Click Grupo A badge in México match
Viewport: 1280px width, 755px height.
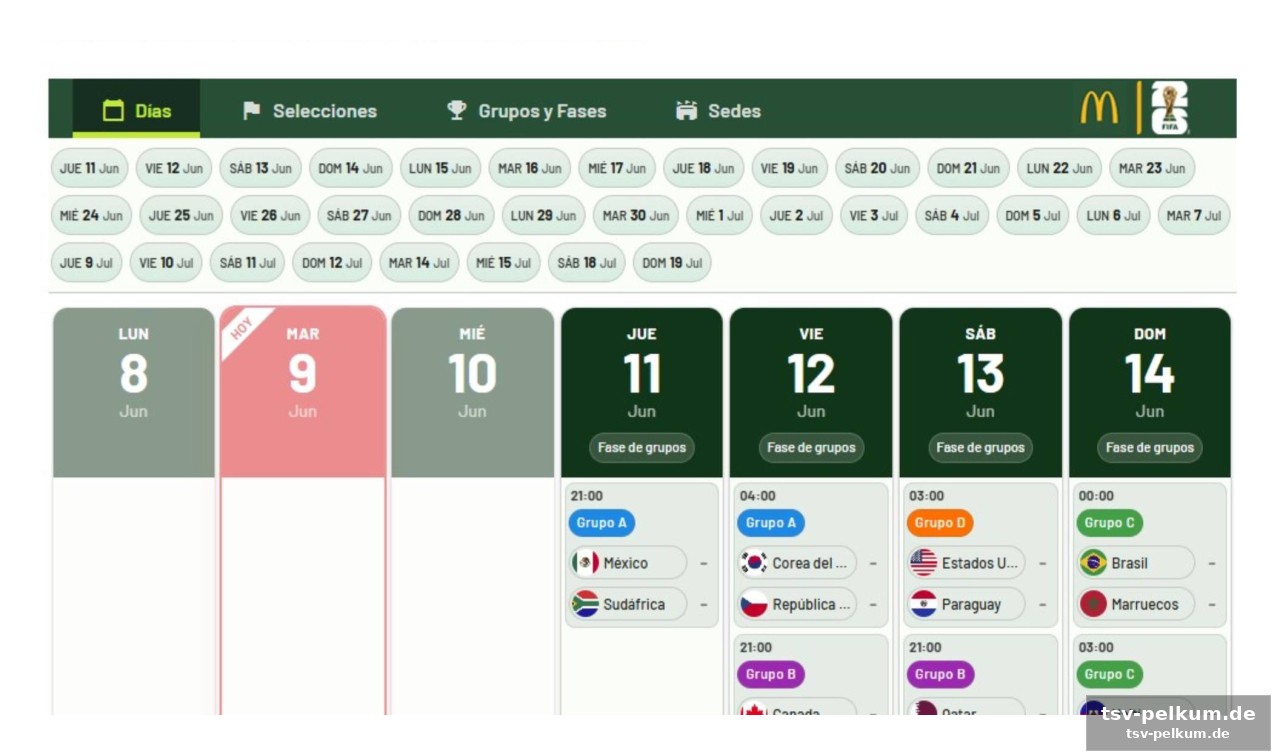[602, 522]
